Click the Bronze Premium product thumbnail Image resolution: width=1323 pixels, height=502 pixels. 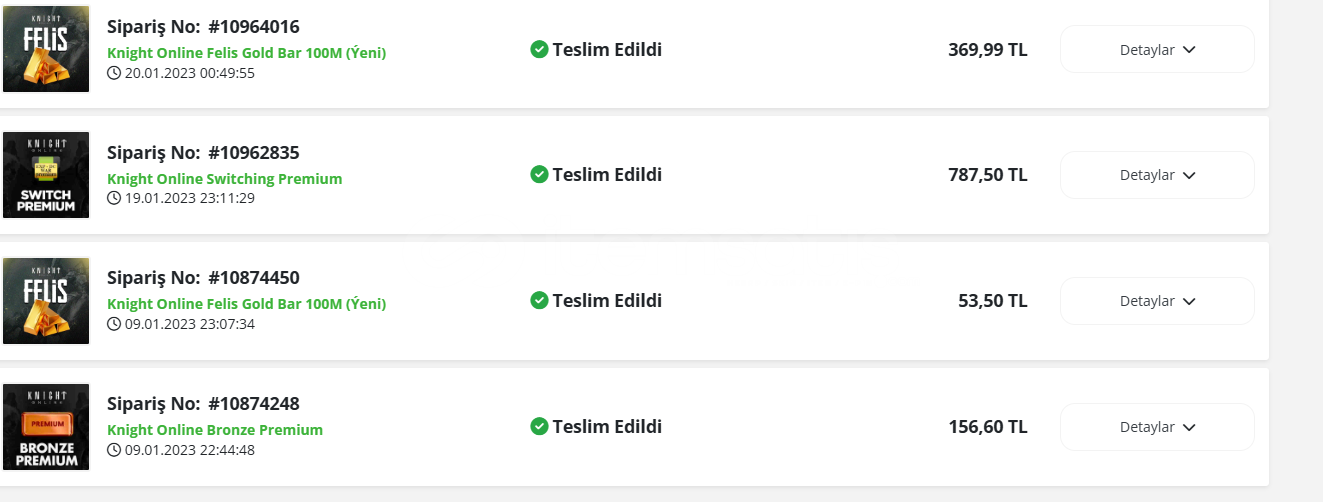(46, 427)
